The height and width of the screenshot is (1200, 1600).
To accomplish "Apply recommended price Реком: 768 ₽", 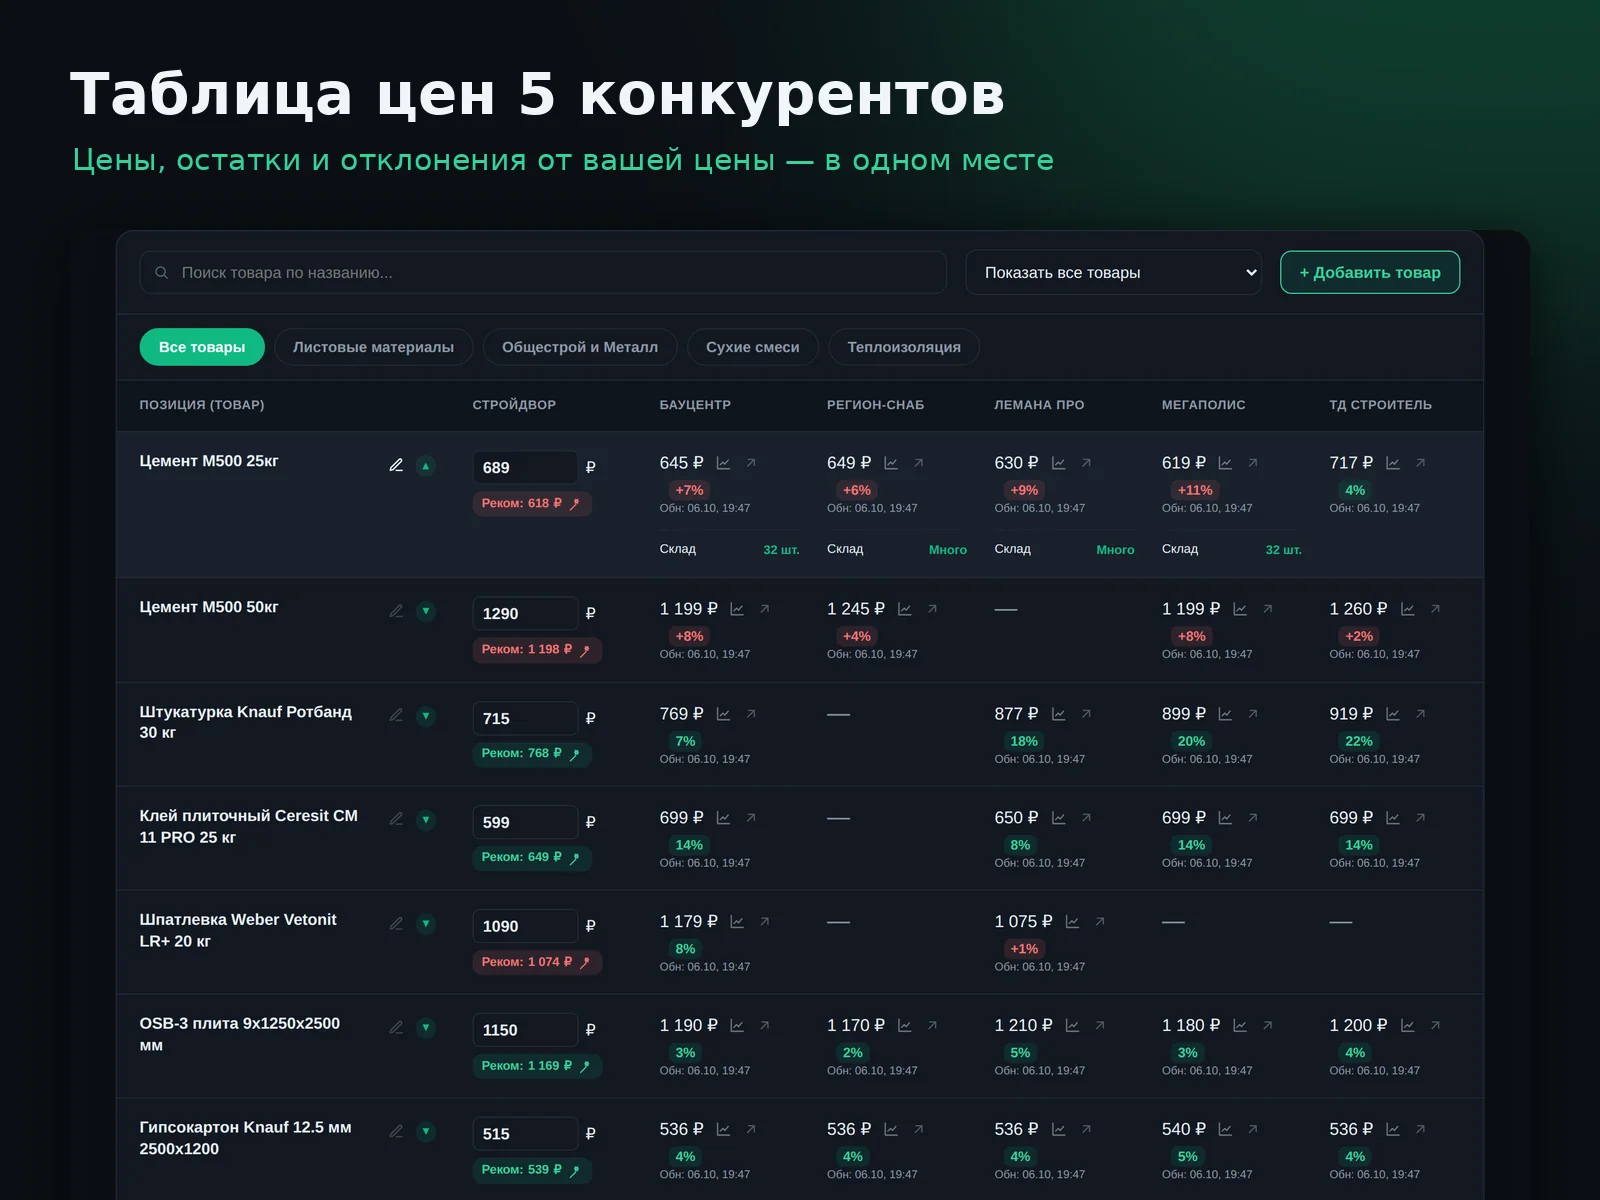I will pos(532,754).
